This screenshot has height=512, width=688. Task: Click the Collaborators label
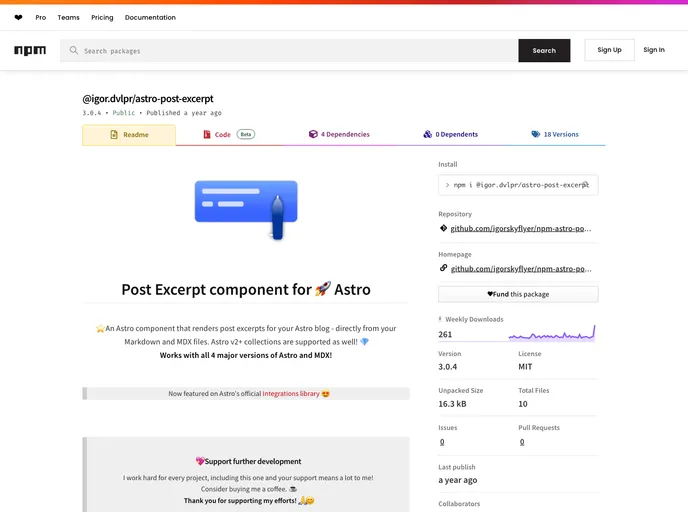pyautogui.click(x=459, y=504)
